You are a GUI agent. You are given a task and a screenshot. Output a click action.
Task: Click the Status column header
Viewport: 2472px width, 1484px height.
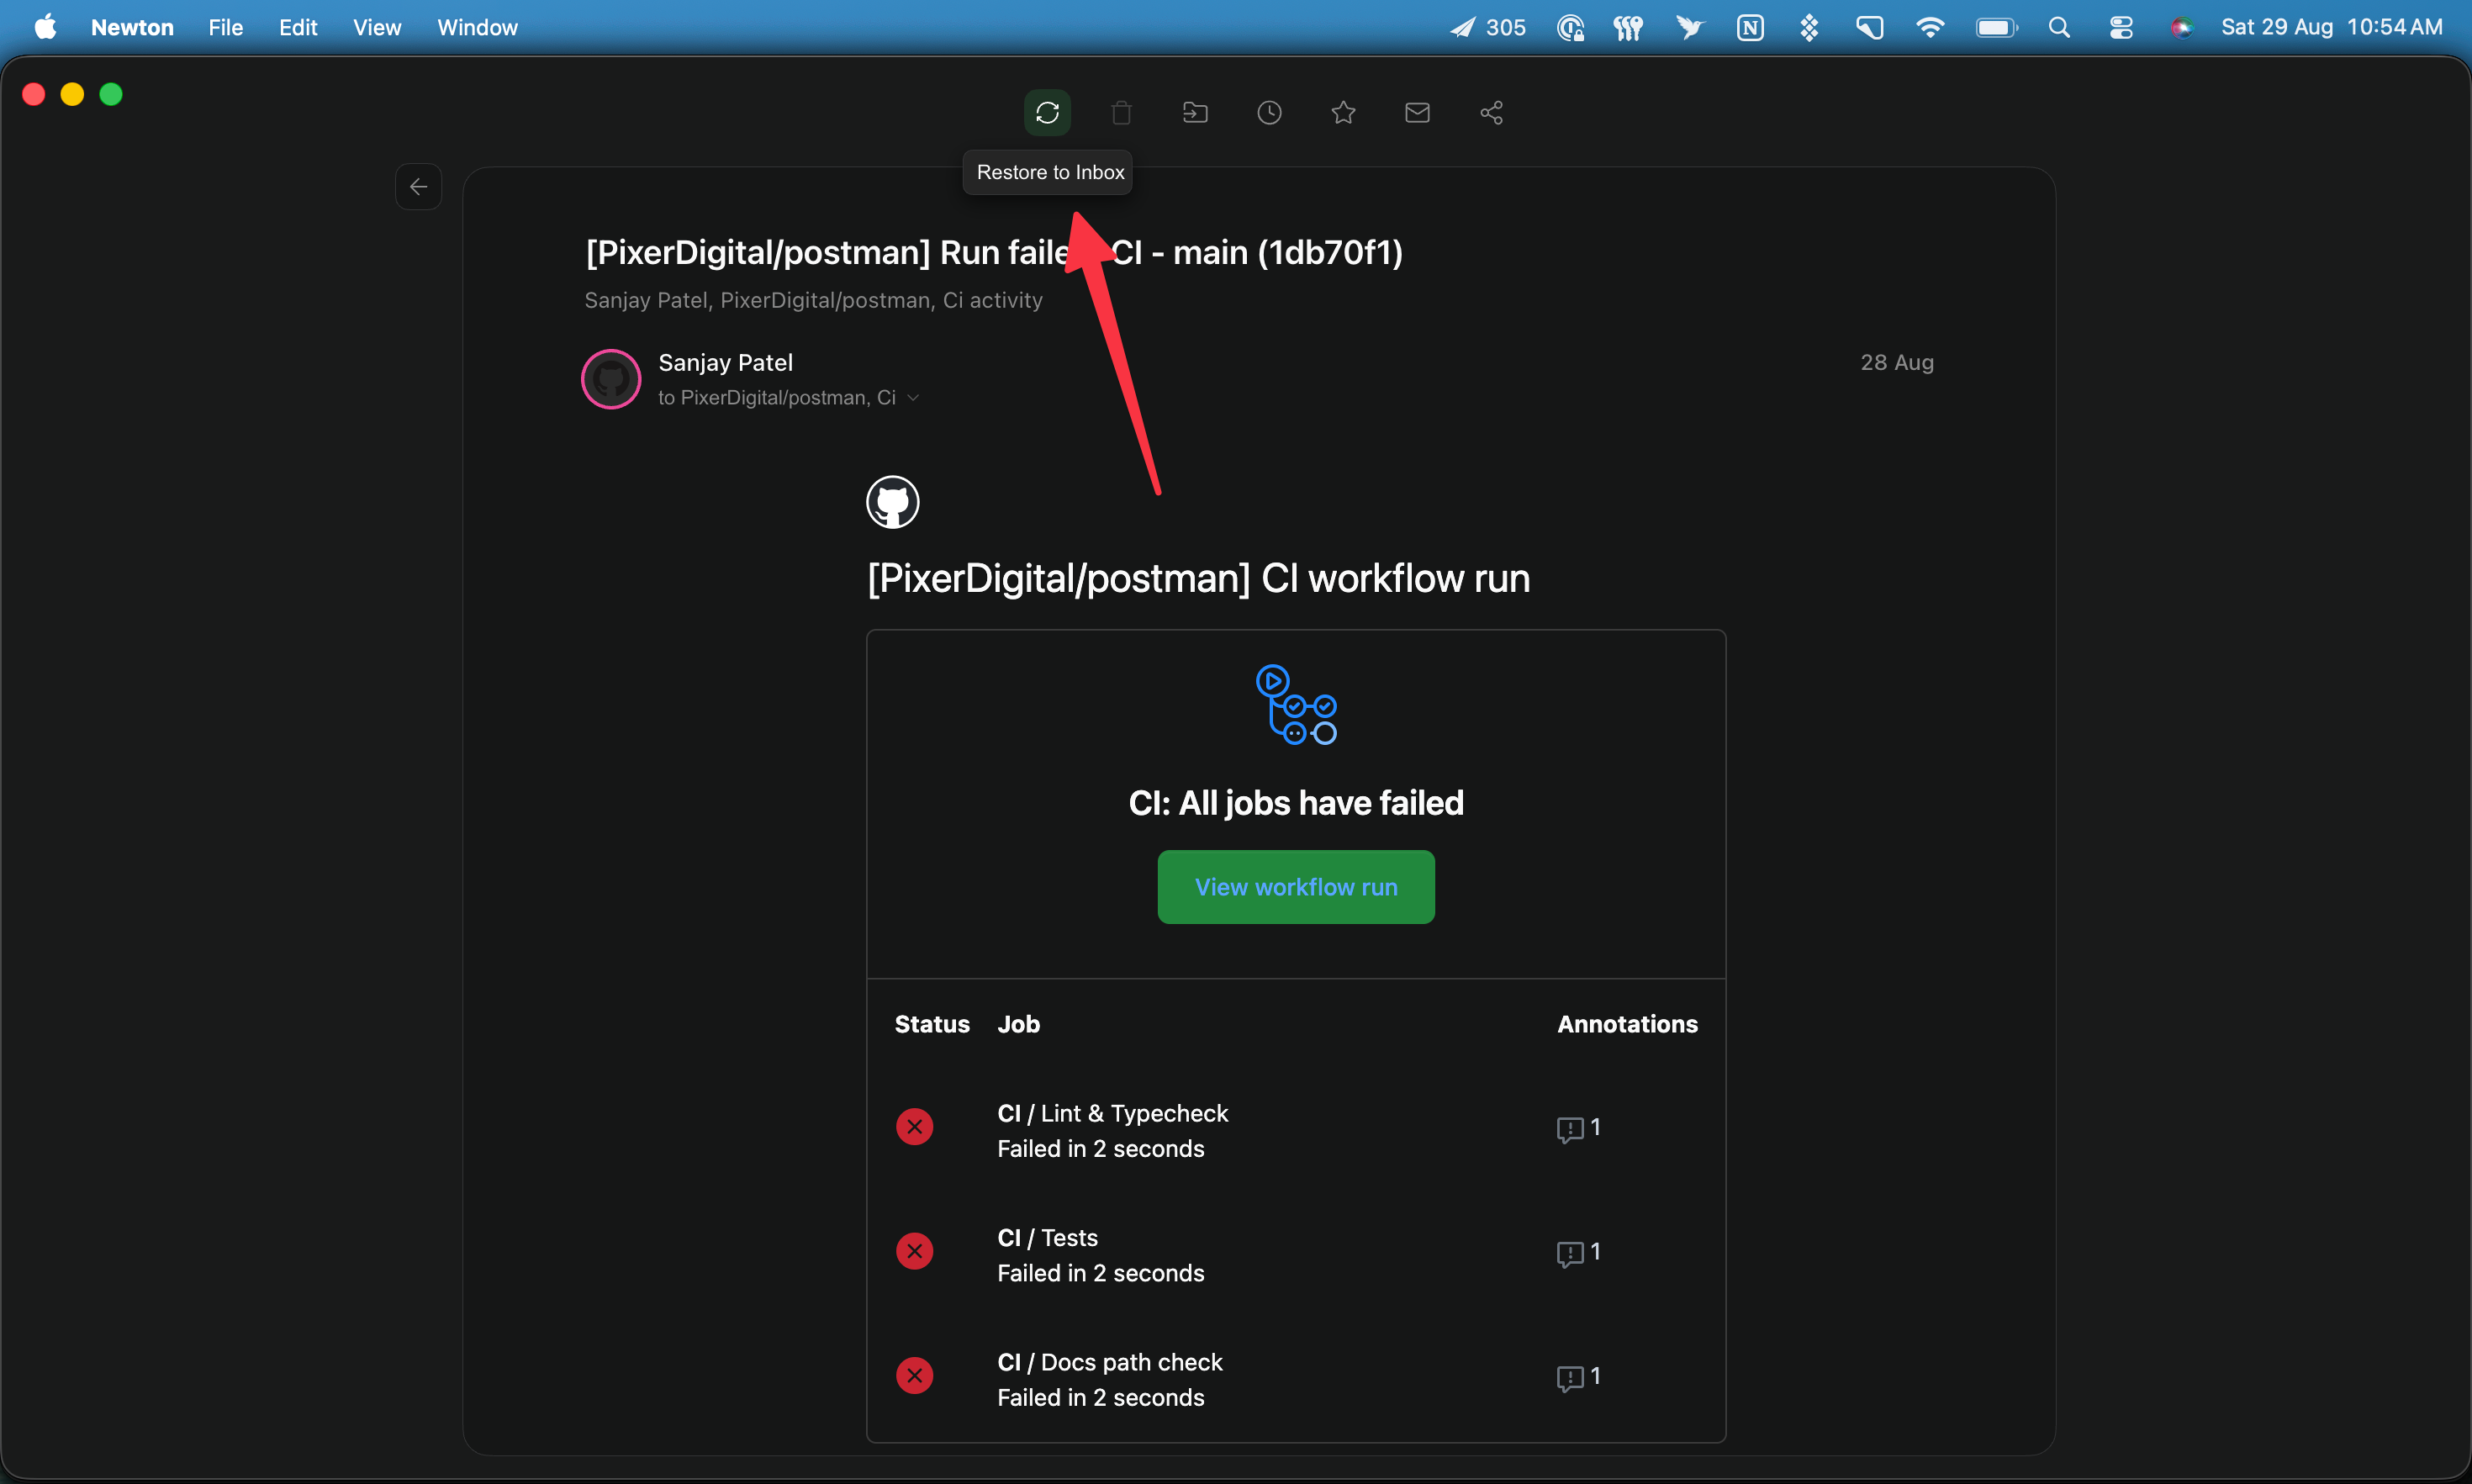(932, 1024)
